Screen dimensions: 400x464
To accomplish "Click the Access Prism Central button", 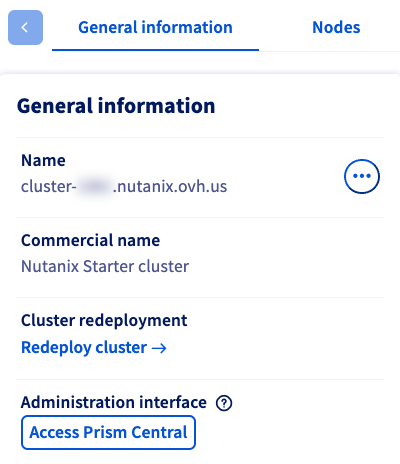I will tap(108, 432).
